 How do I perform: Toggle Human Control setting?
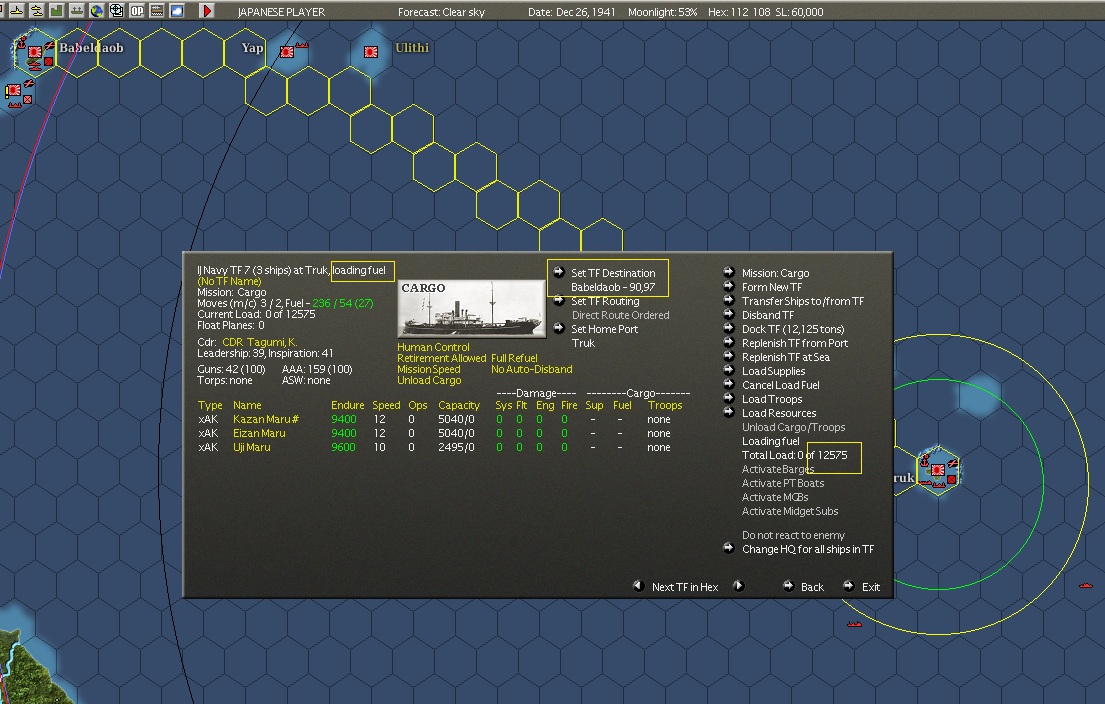pyautogui.click(x=433, y=347)
